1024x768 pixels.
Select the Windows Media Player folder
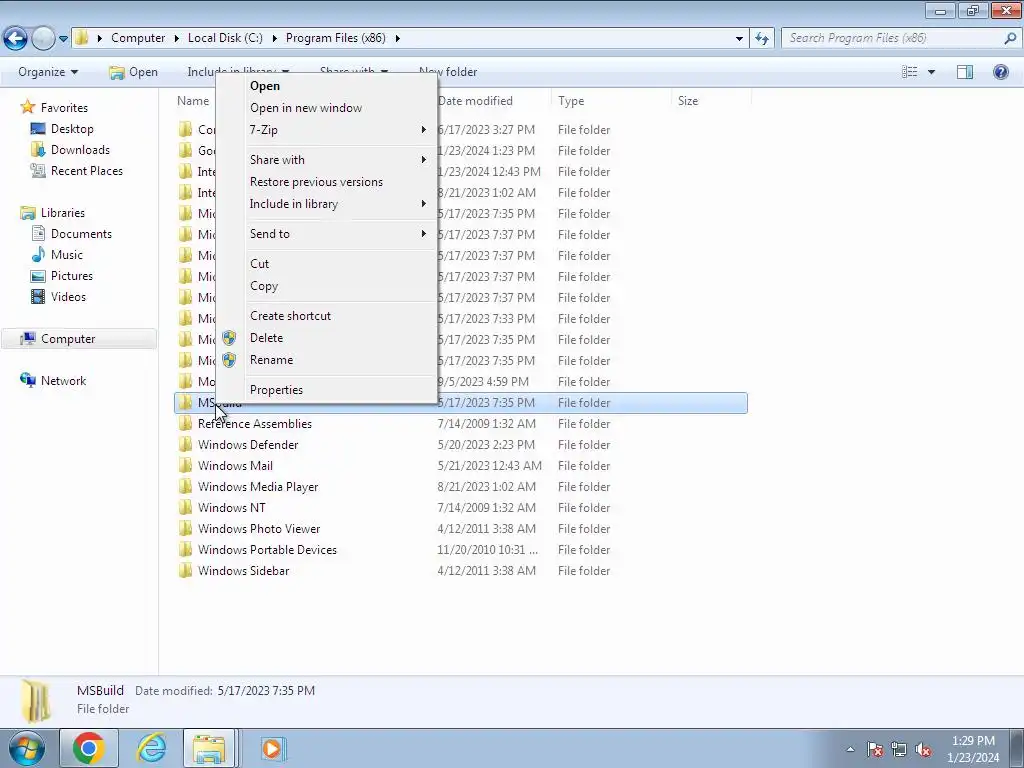click(258, 487)
